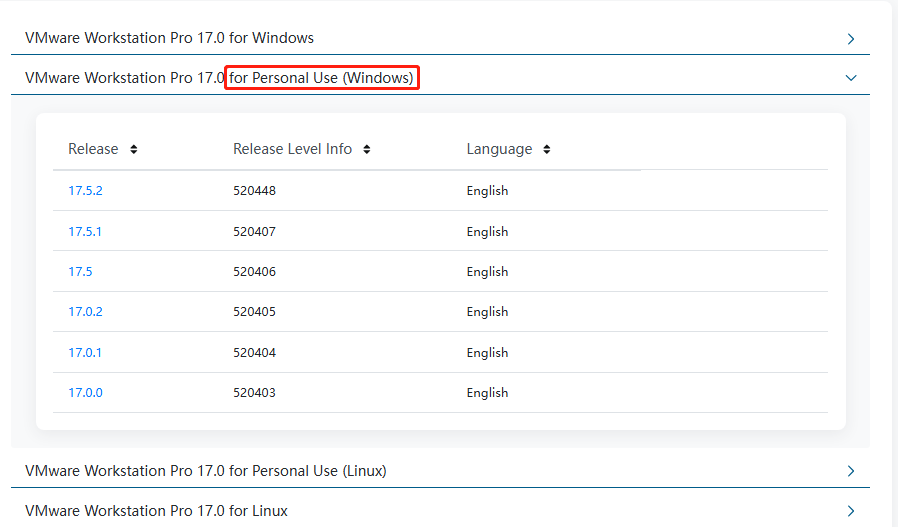
Task: Open release 17.0.1 link
Action: tap(85, 353)
